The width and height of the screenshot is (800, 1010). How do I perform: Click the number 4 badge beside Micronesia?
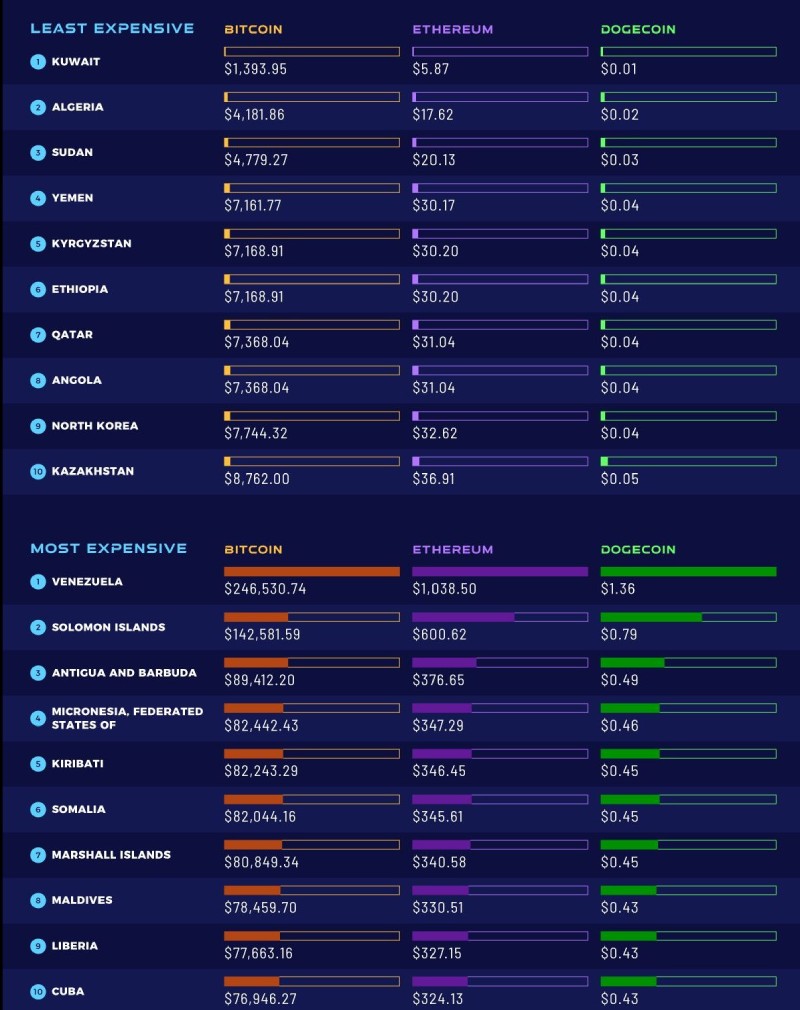(x=38, y=718)
